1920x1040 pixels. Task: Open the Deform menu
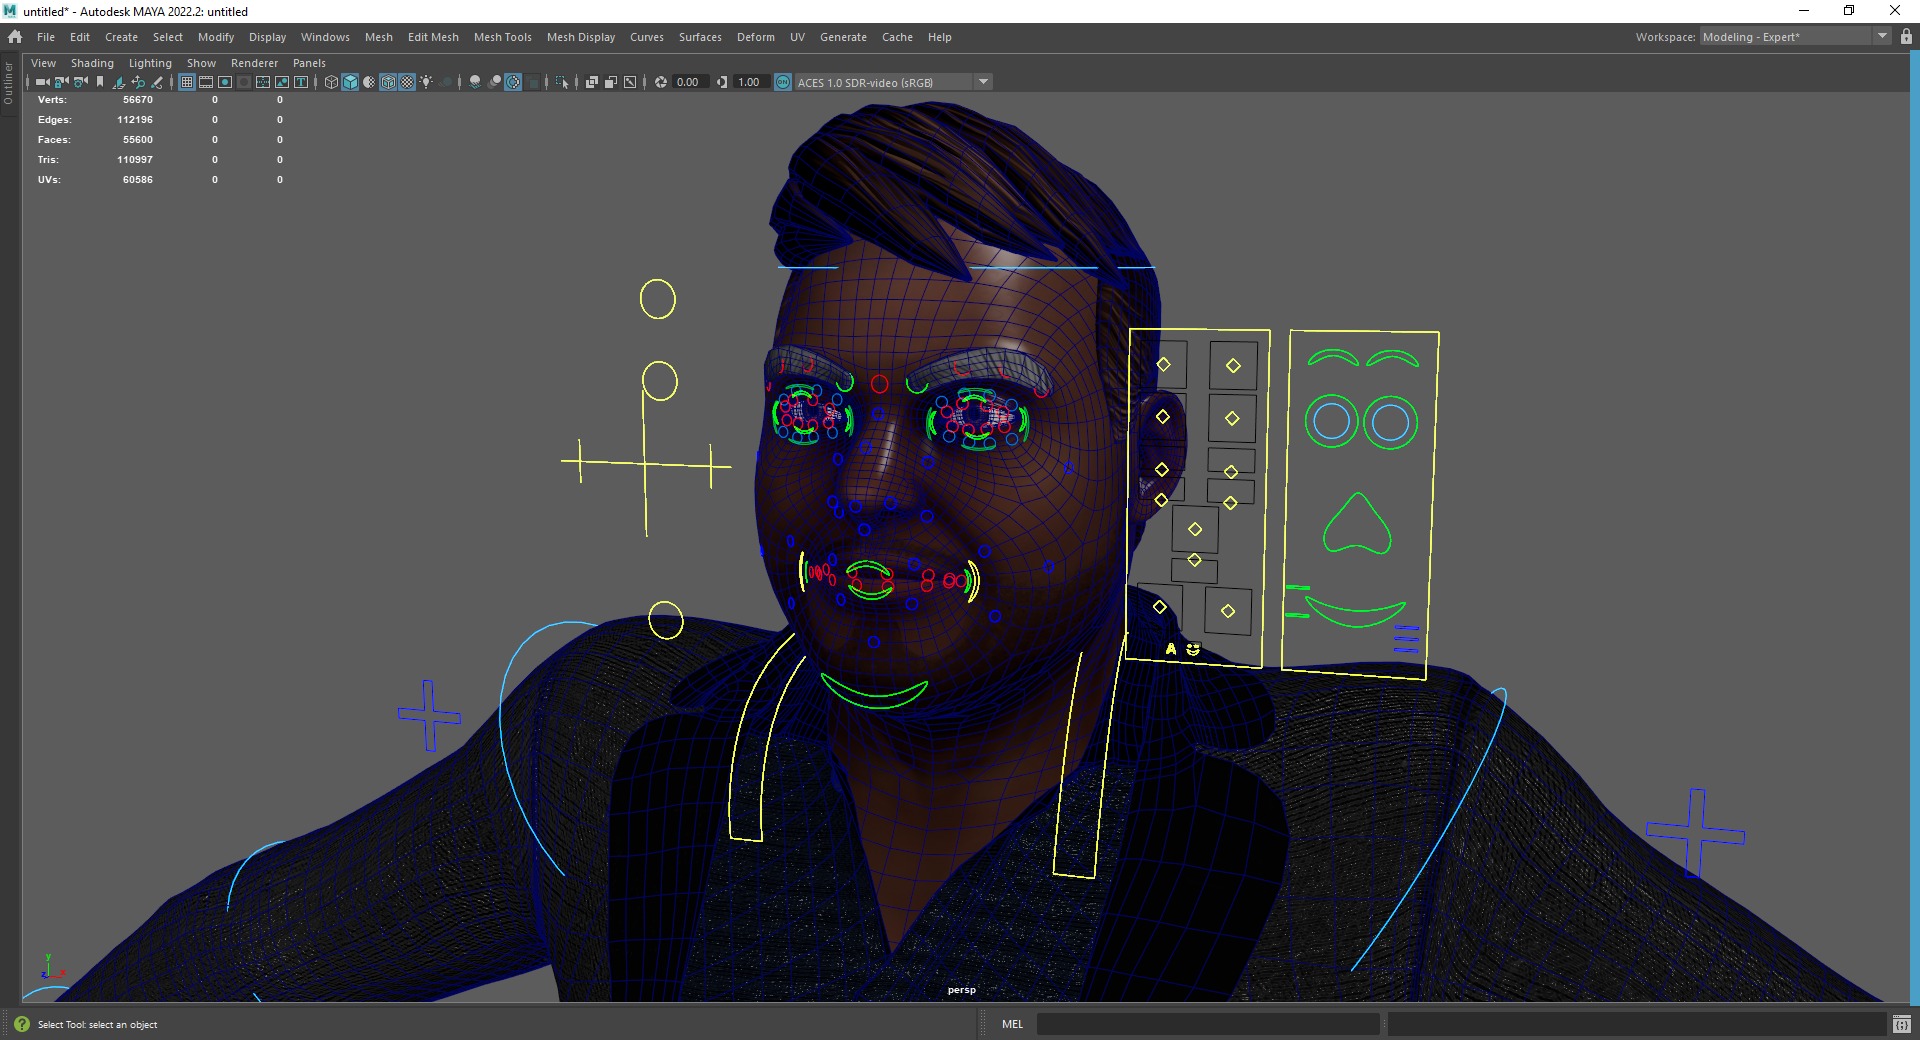[x=755, y=37]
